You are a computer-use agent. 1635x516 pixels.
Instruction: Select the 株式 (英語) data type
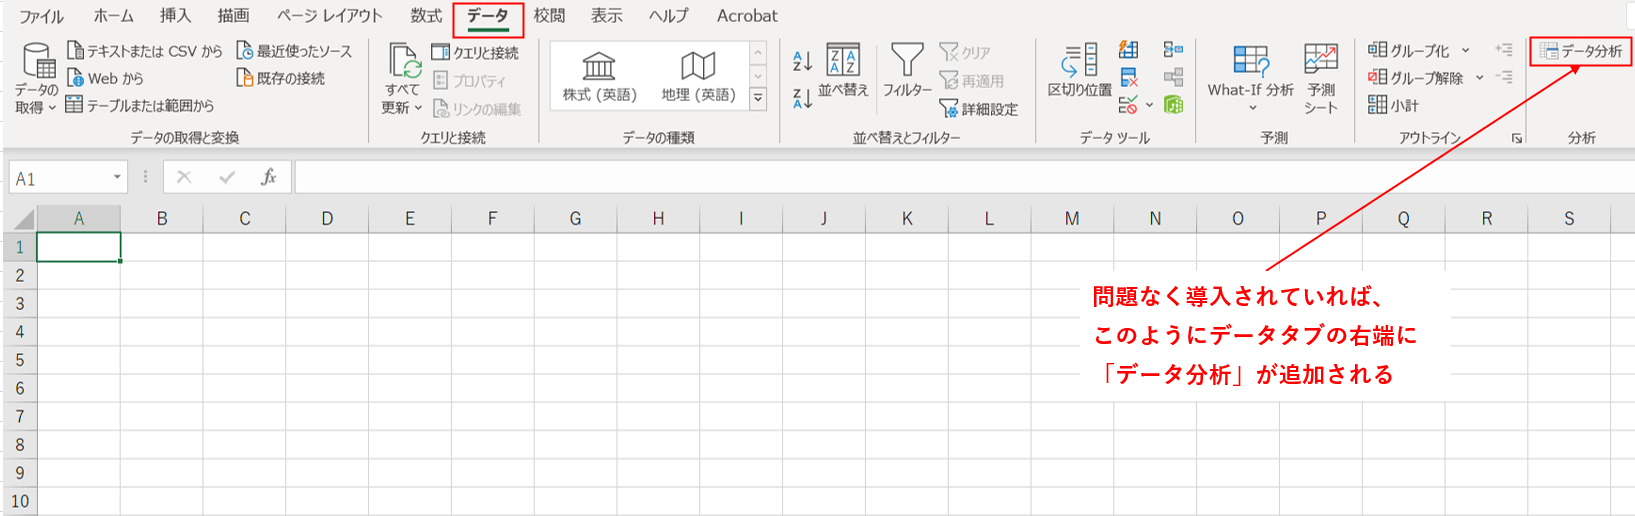click(x=599, y=77)
